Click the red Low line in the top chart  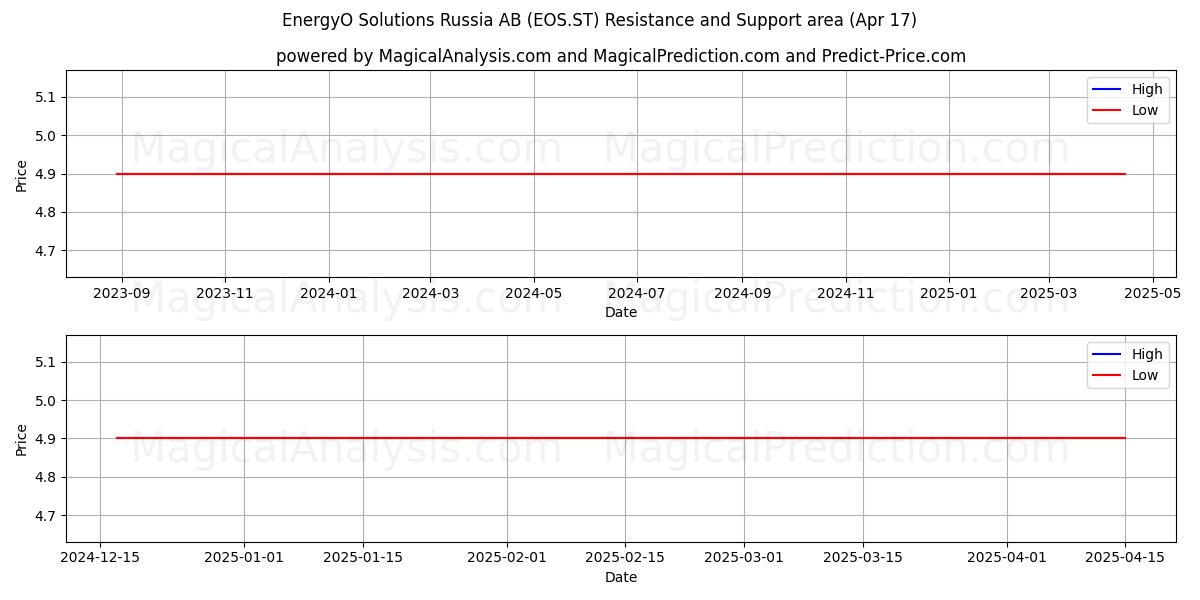click(620, 174)
